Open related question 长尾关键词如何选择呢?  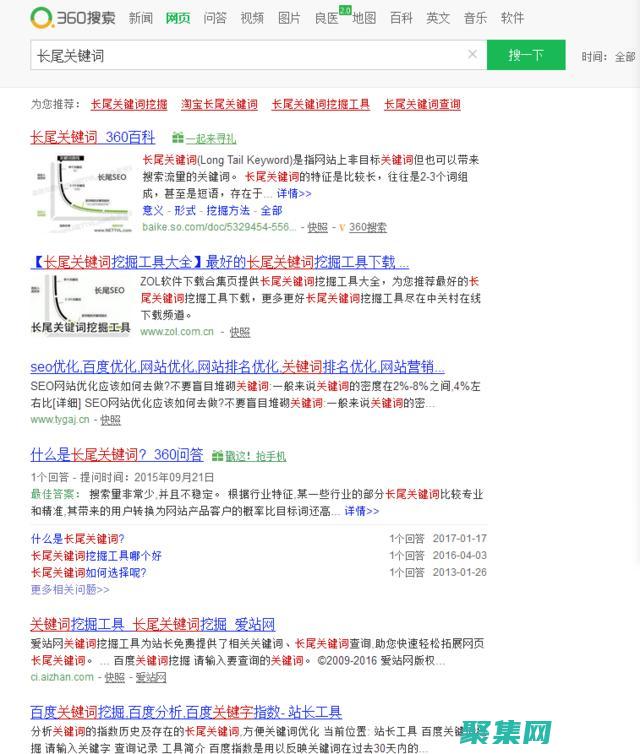tap(88, 572)
